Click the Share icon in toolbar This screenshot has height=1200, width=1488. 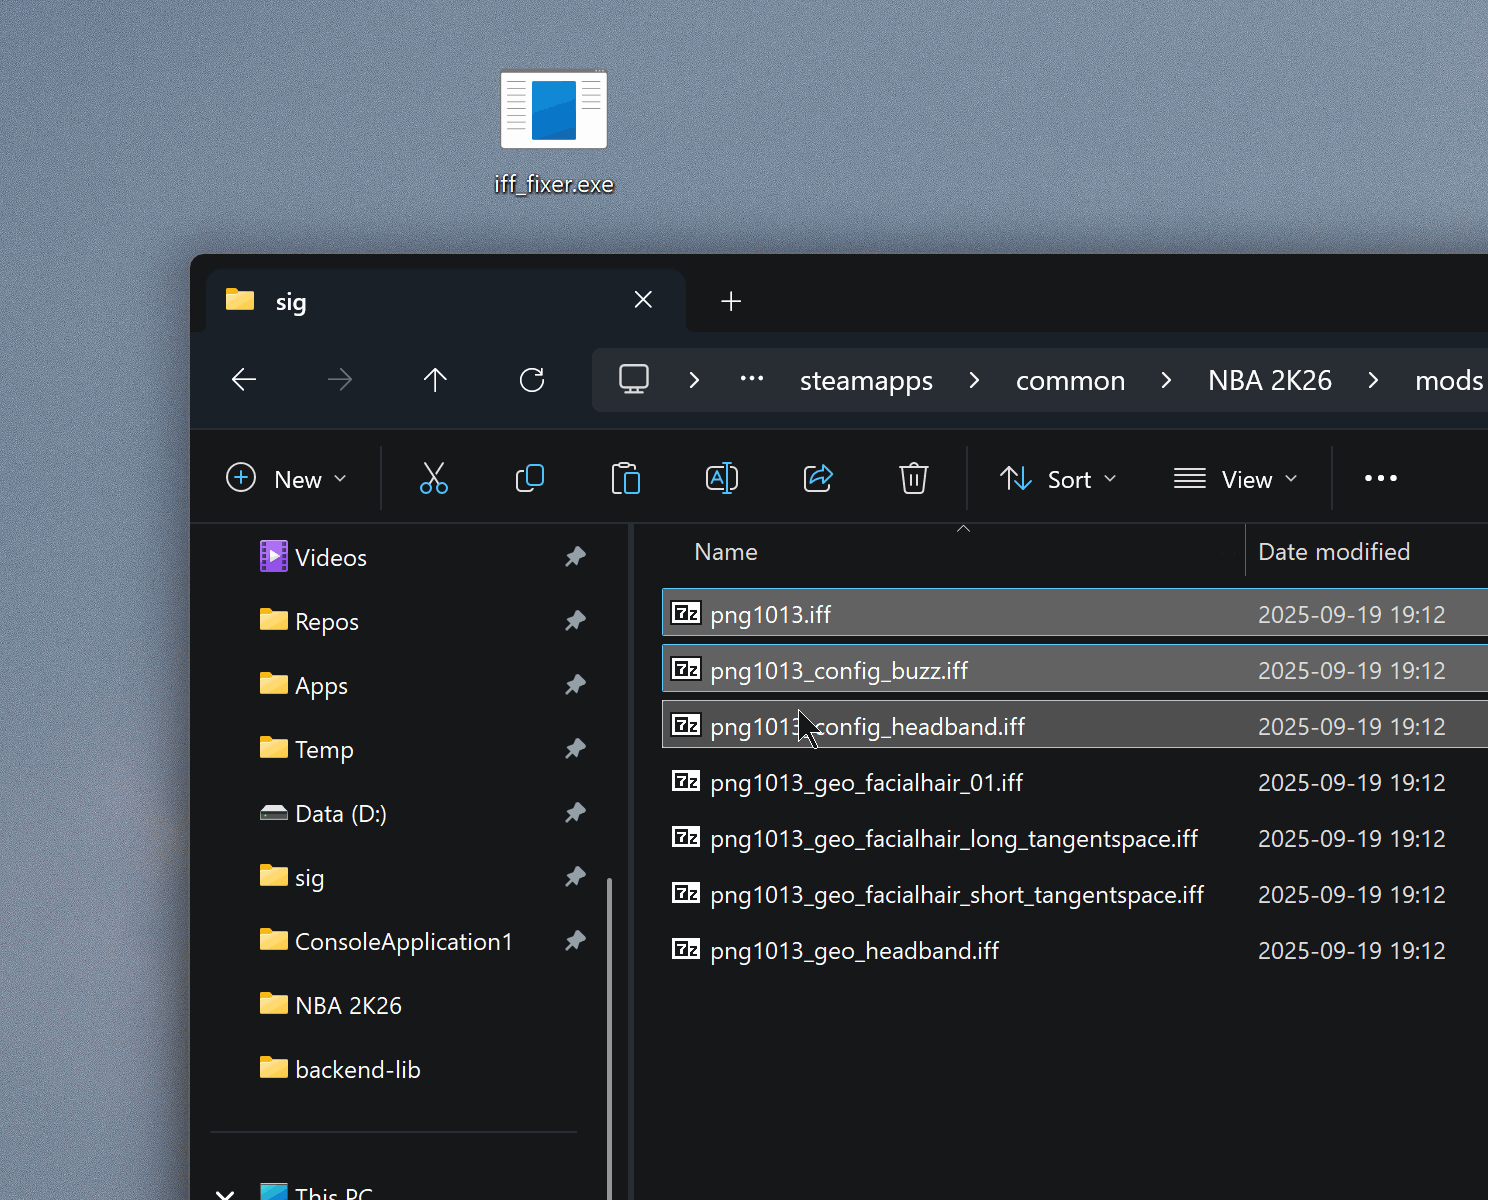pos(818,479)
